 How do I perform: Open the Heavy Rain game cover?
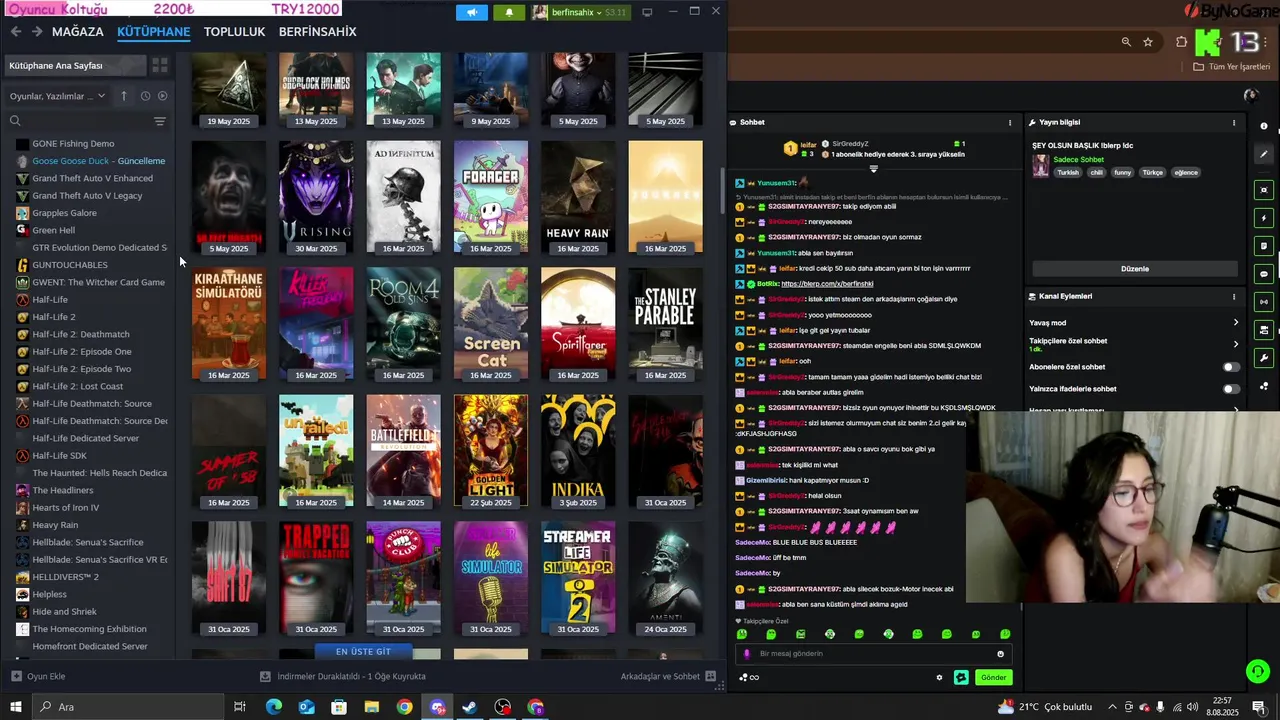(x=578, y=197)
